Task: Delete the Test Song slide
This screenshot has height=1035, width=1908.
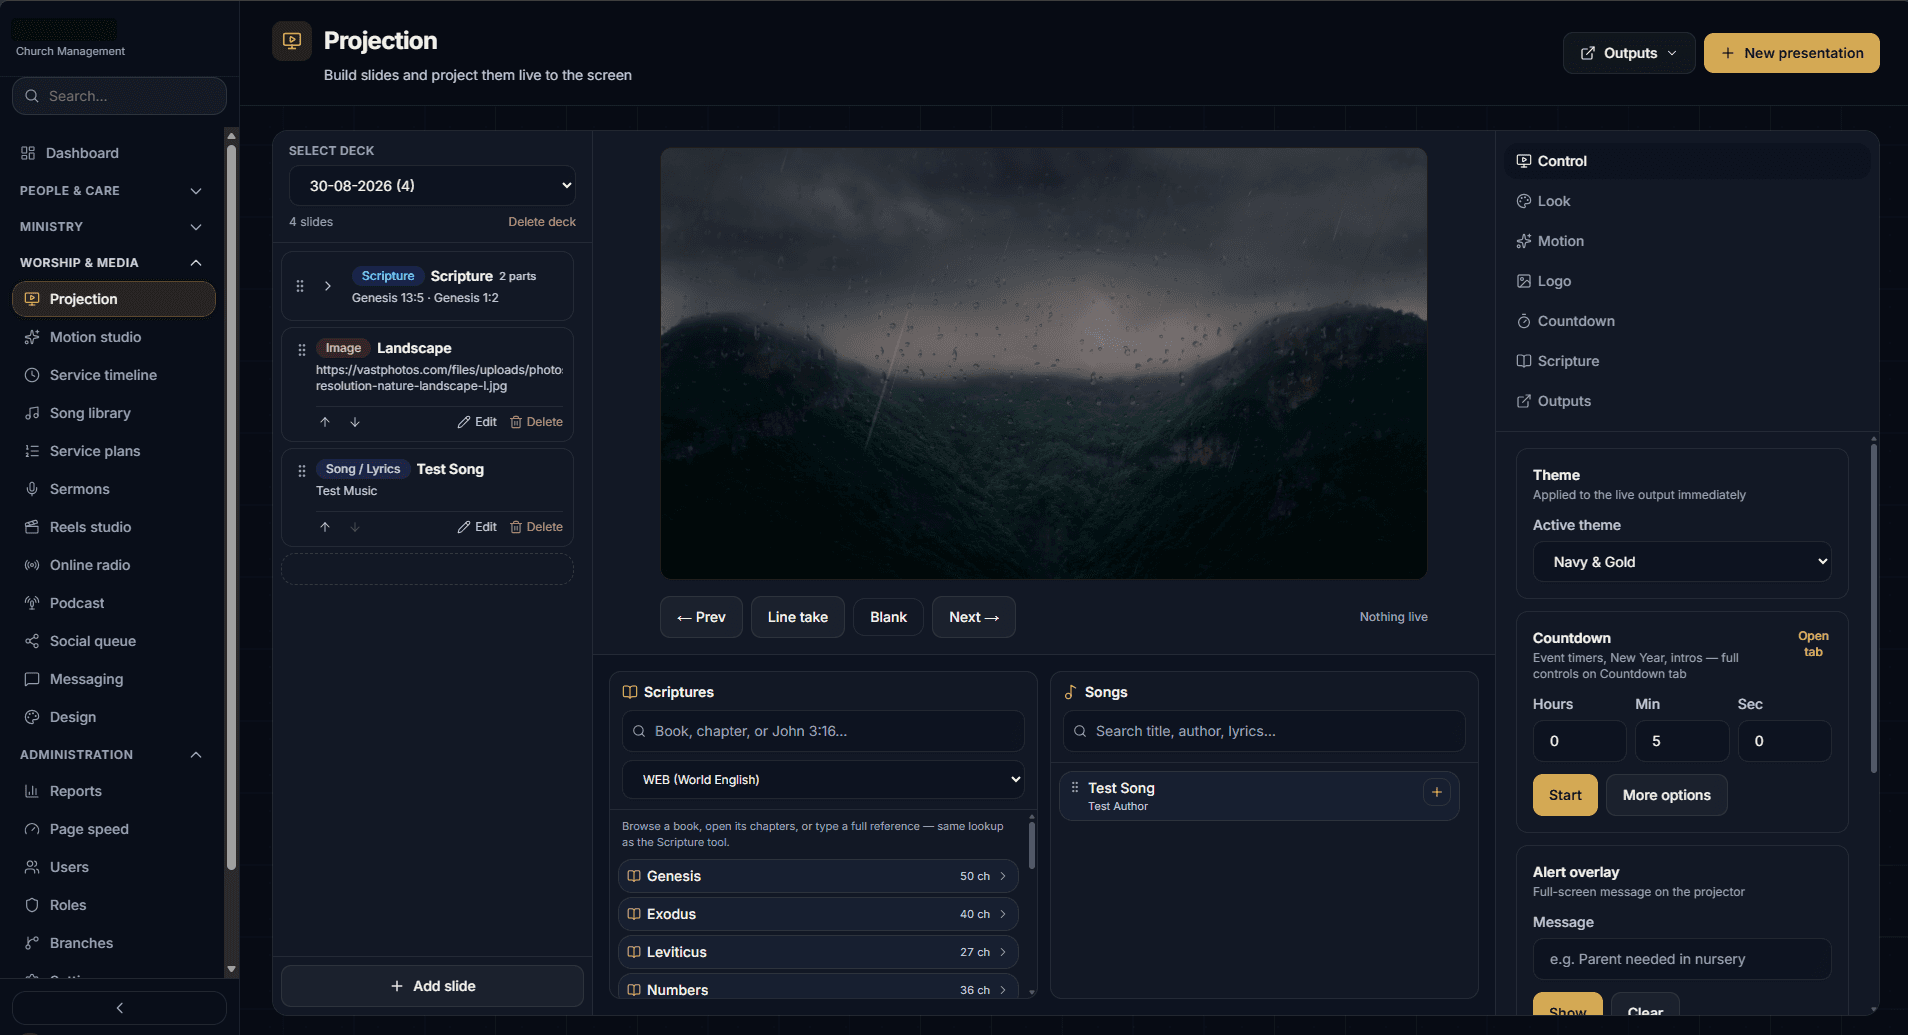Action: click(536, 527)
